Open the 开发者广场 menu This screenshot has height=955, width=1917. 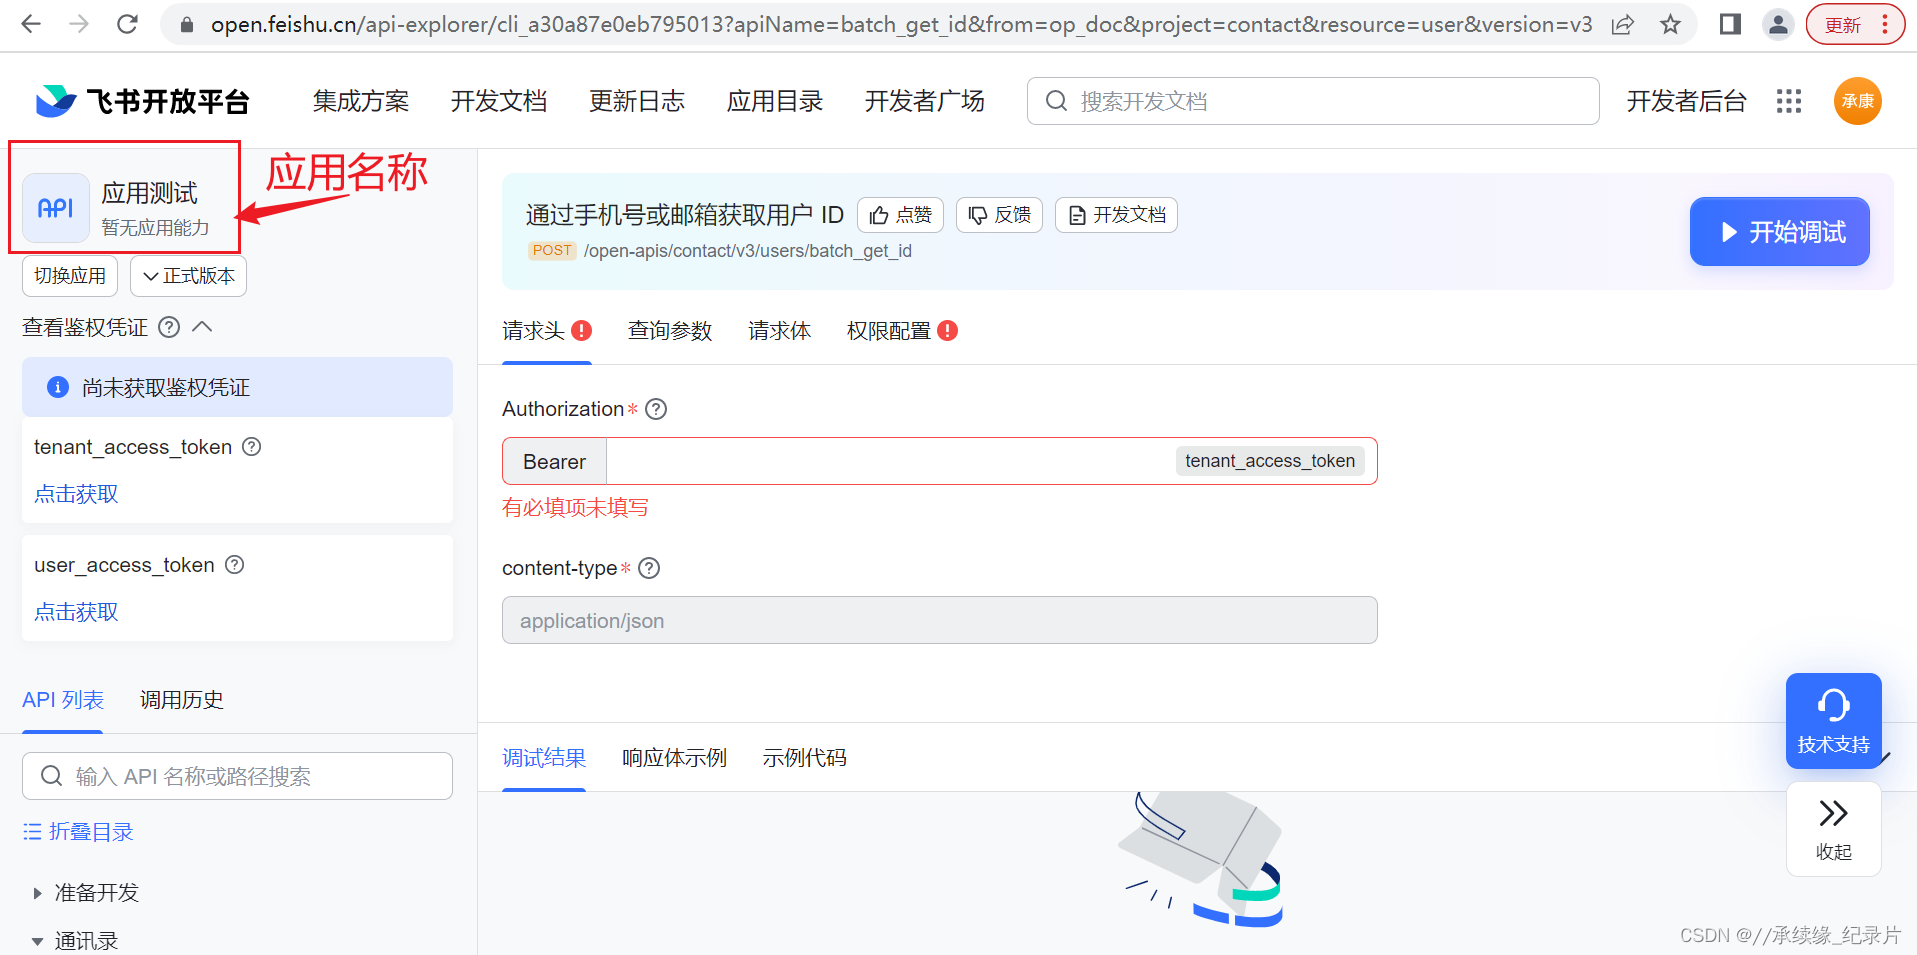click(925, 101)
